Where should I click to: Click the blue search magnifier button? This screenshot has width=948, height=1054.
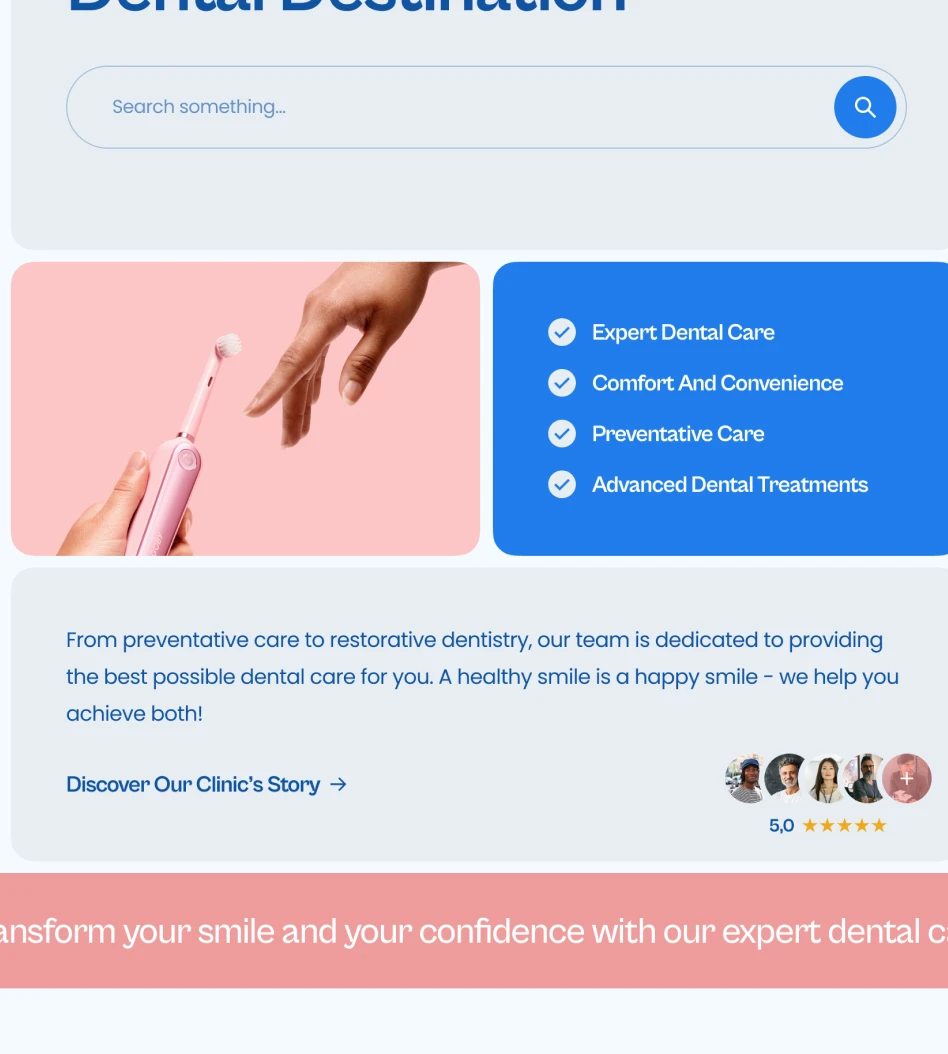pos(865,107)
